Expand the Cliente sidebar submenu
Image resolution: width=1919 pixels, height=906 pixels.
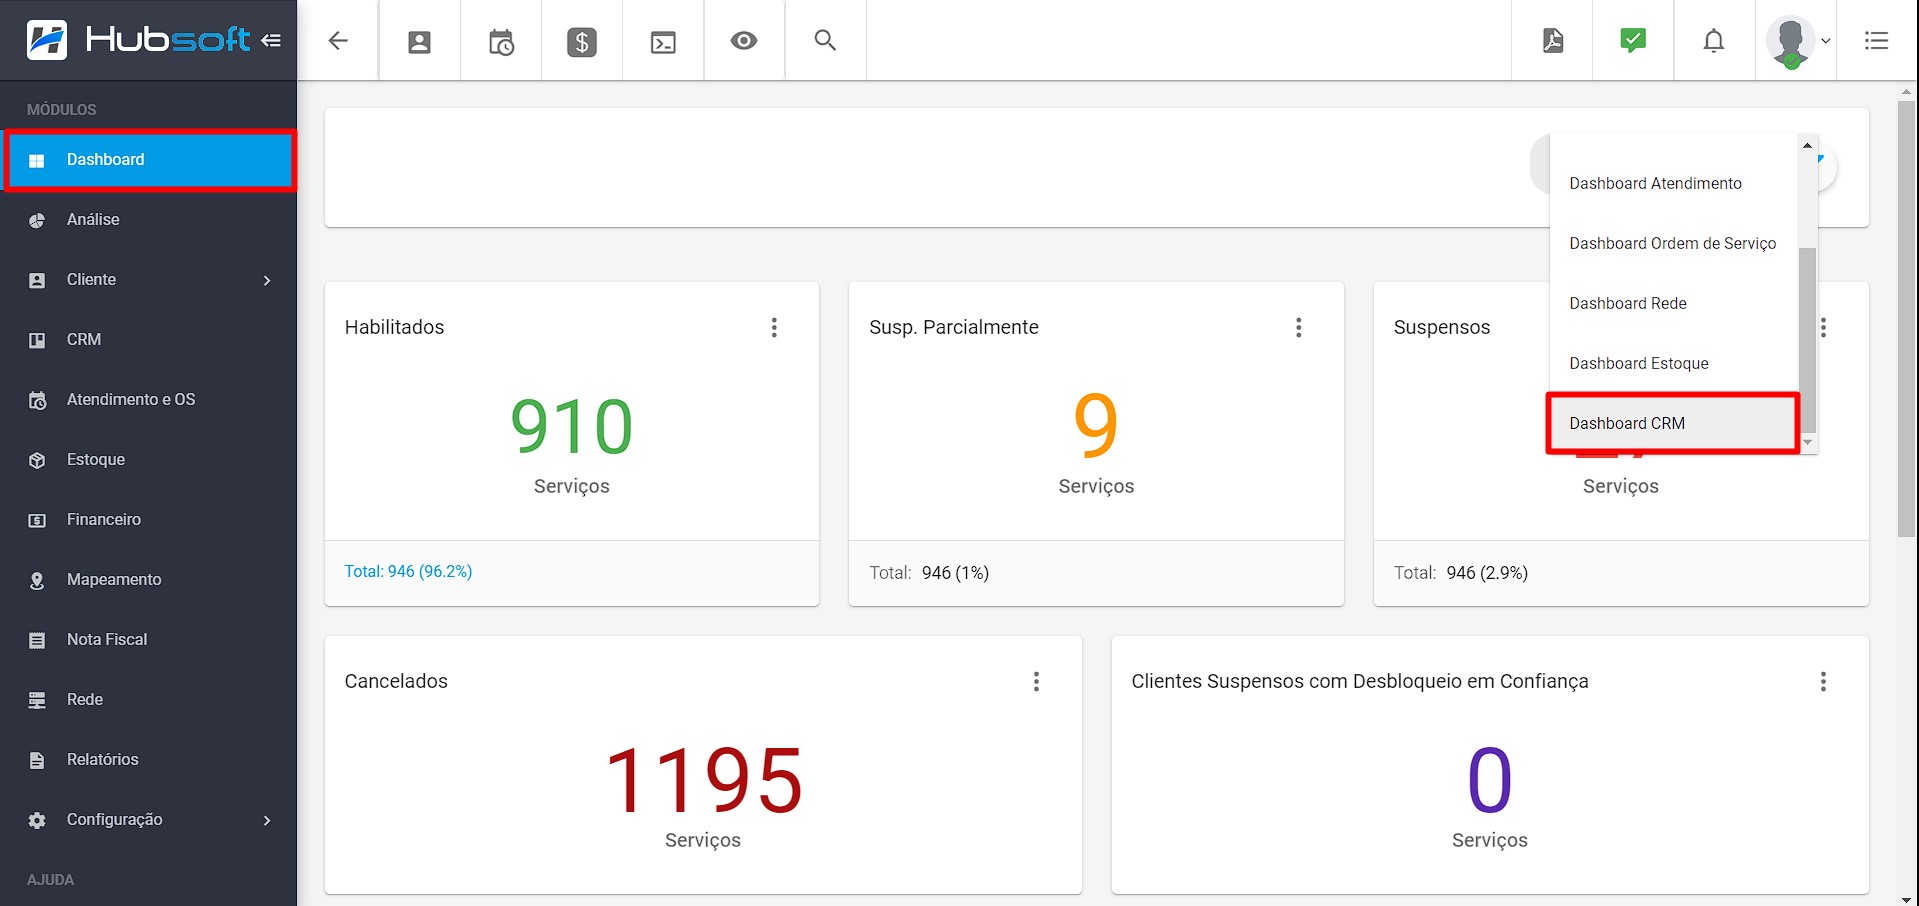(x=267, y=280)
